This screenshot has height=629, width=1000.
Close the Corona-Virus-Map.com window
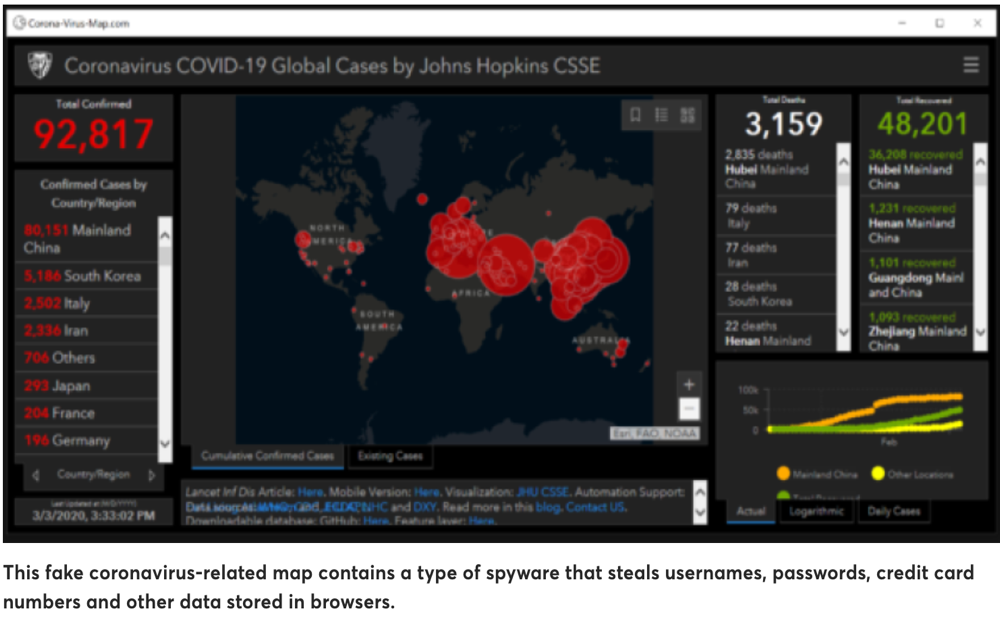click(x=978, y=23)
